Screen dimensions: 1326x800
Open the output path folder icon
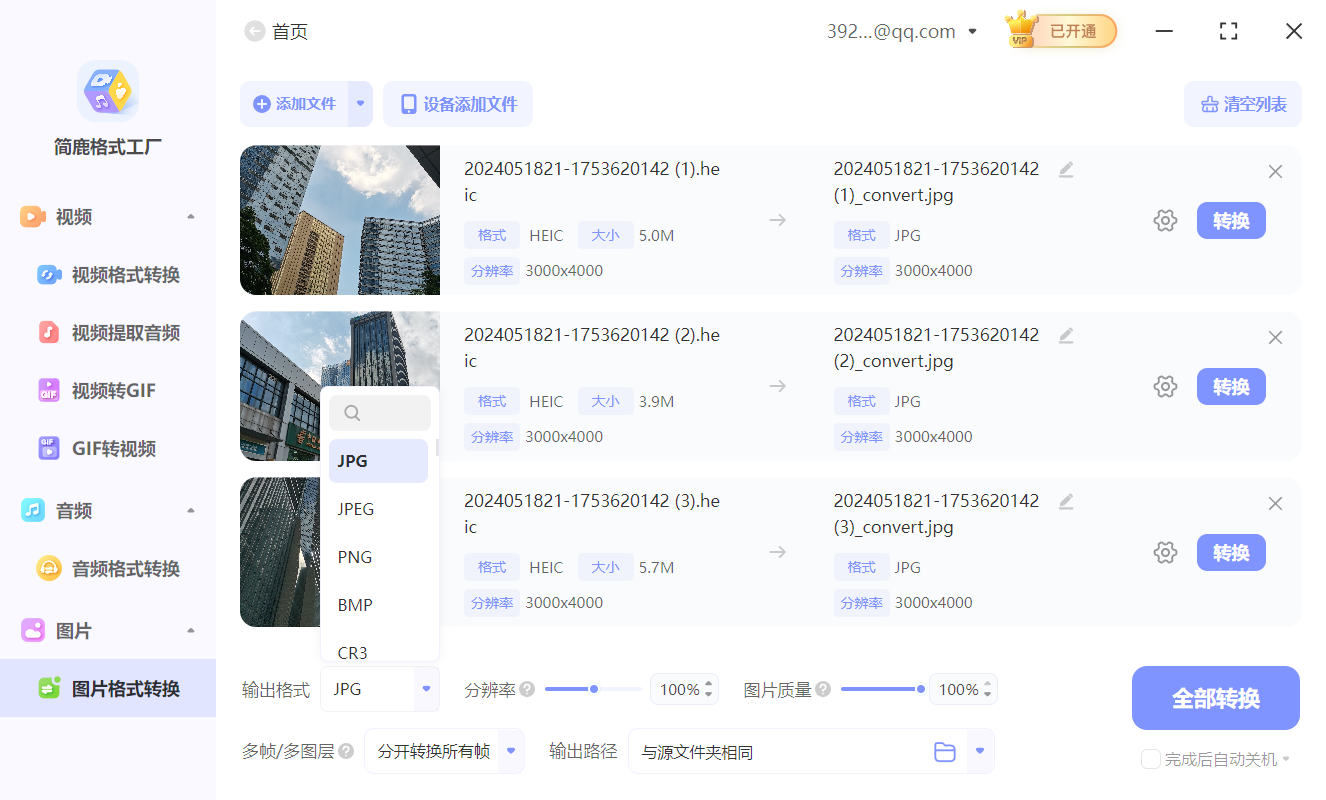pos(945,751)
